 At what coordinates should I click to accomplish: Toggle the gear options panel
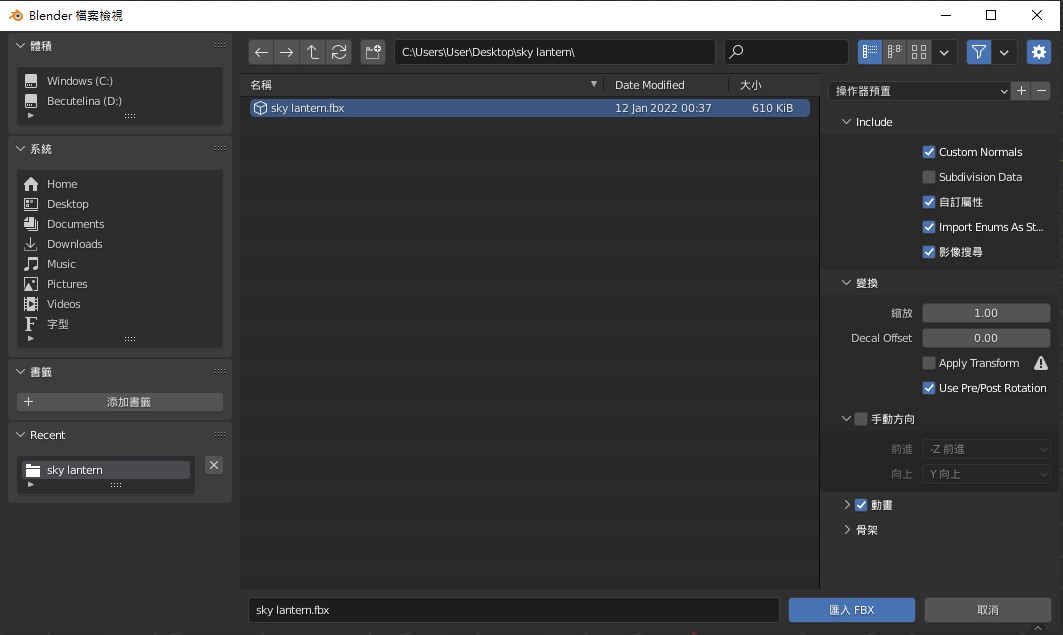tap(1038, 52)
